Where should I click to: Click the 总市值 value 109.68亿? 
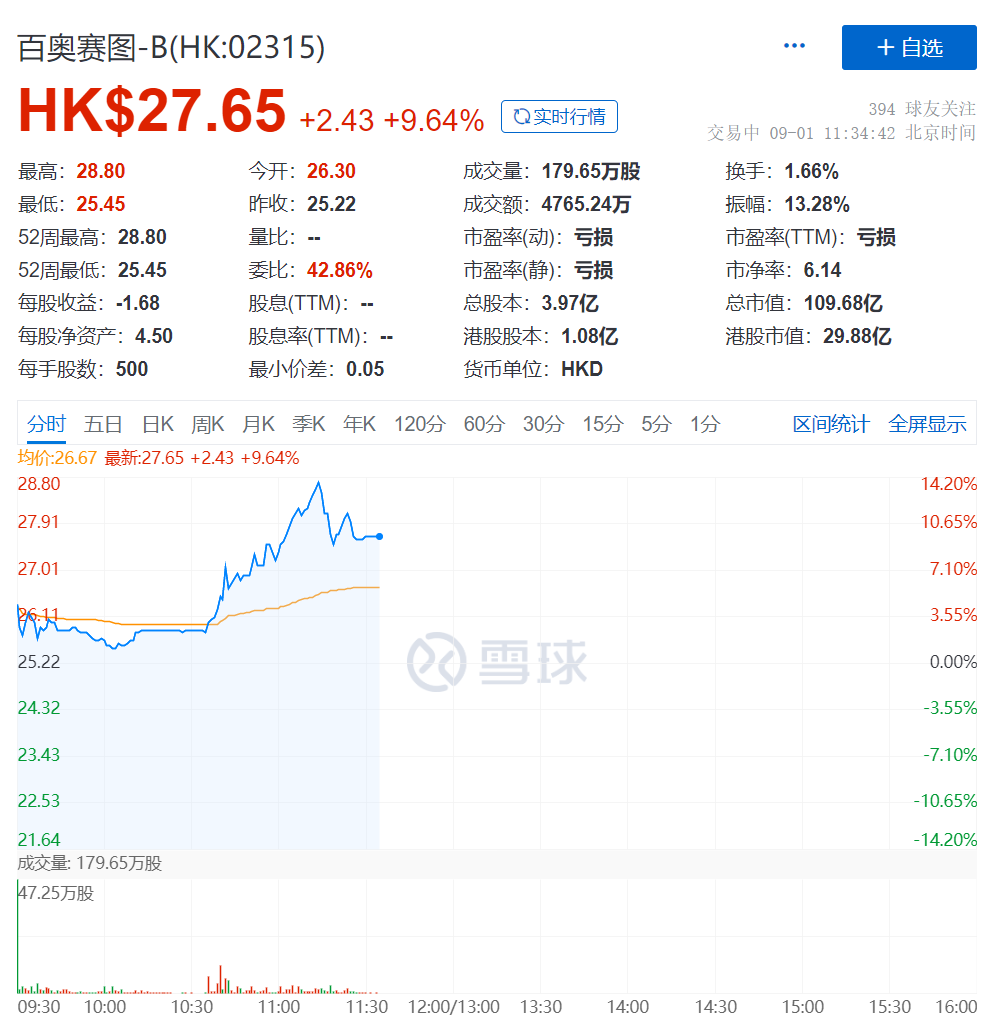[843, 303]
